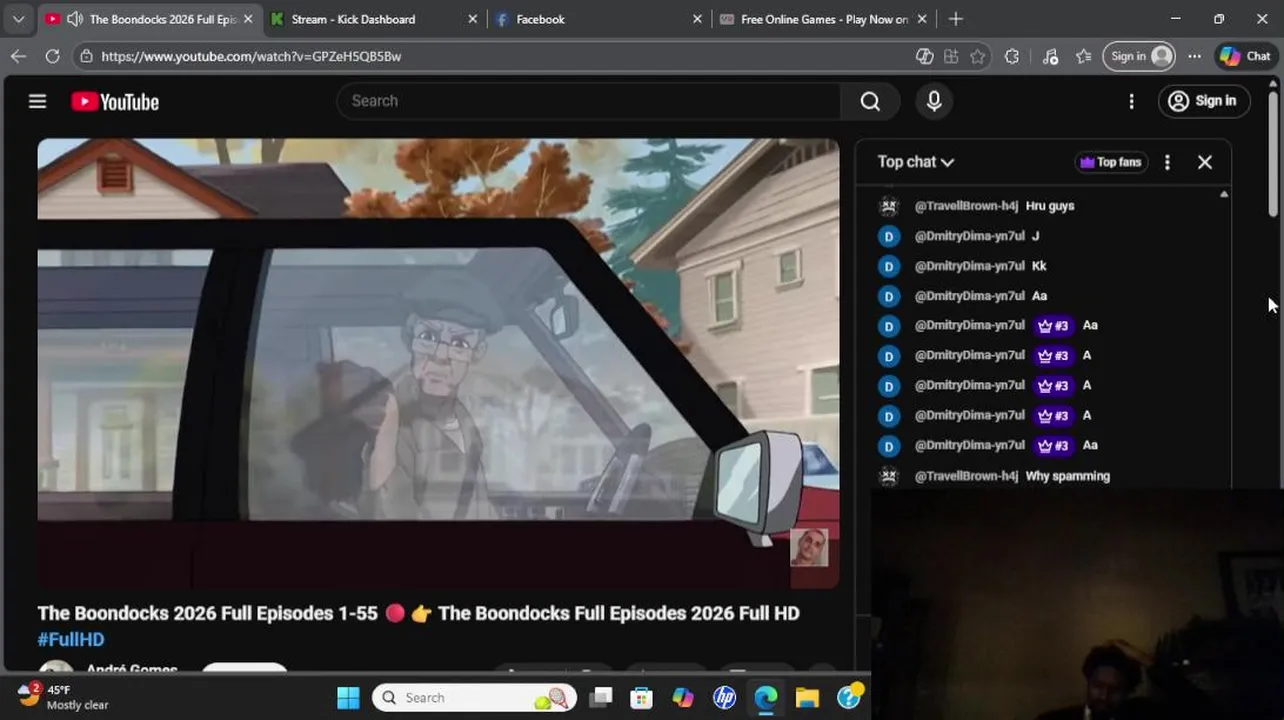
Task: Go to the YouTube home logo
Action: 115,101
